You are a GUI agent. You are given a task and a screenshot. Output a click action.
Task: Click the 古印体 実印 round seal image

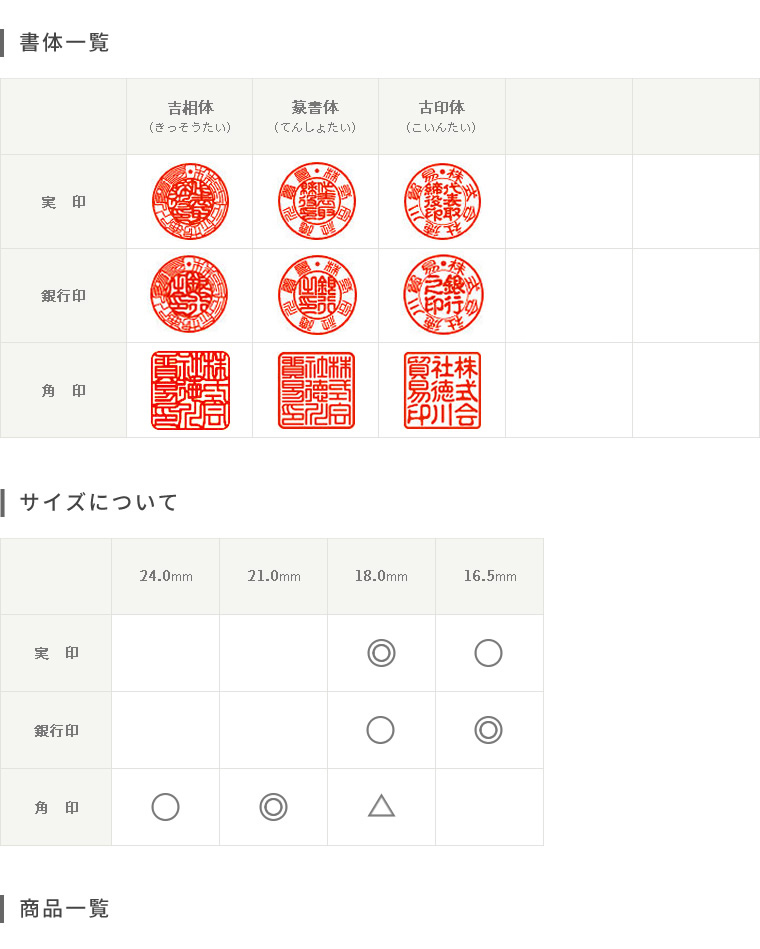pos(442,202)
